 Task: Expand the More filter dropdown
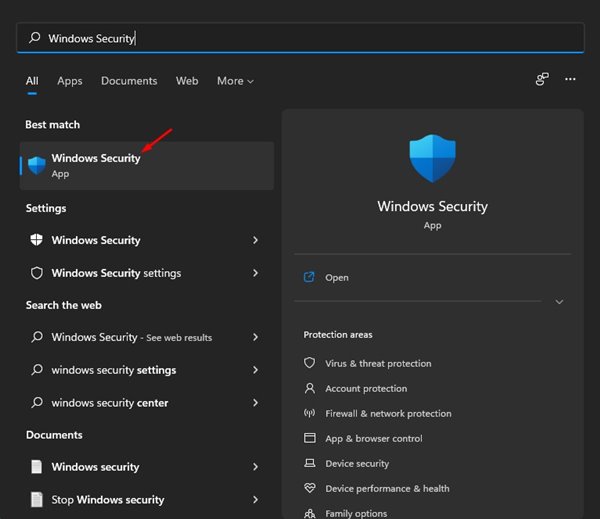235,81
